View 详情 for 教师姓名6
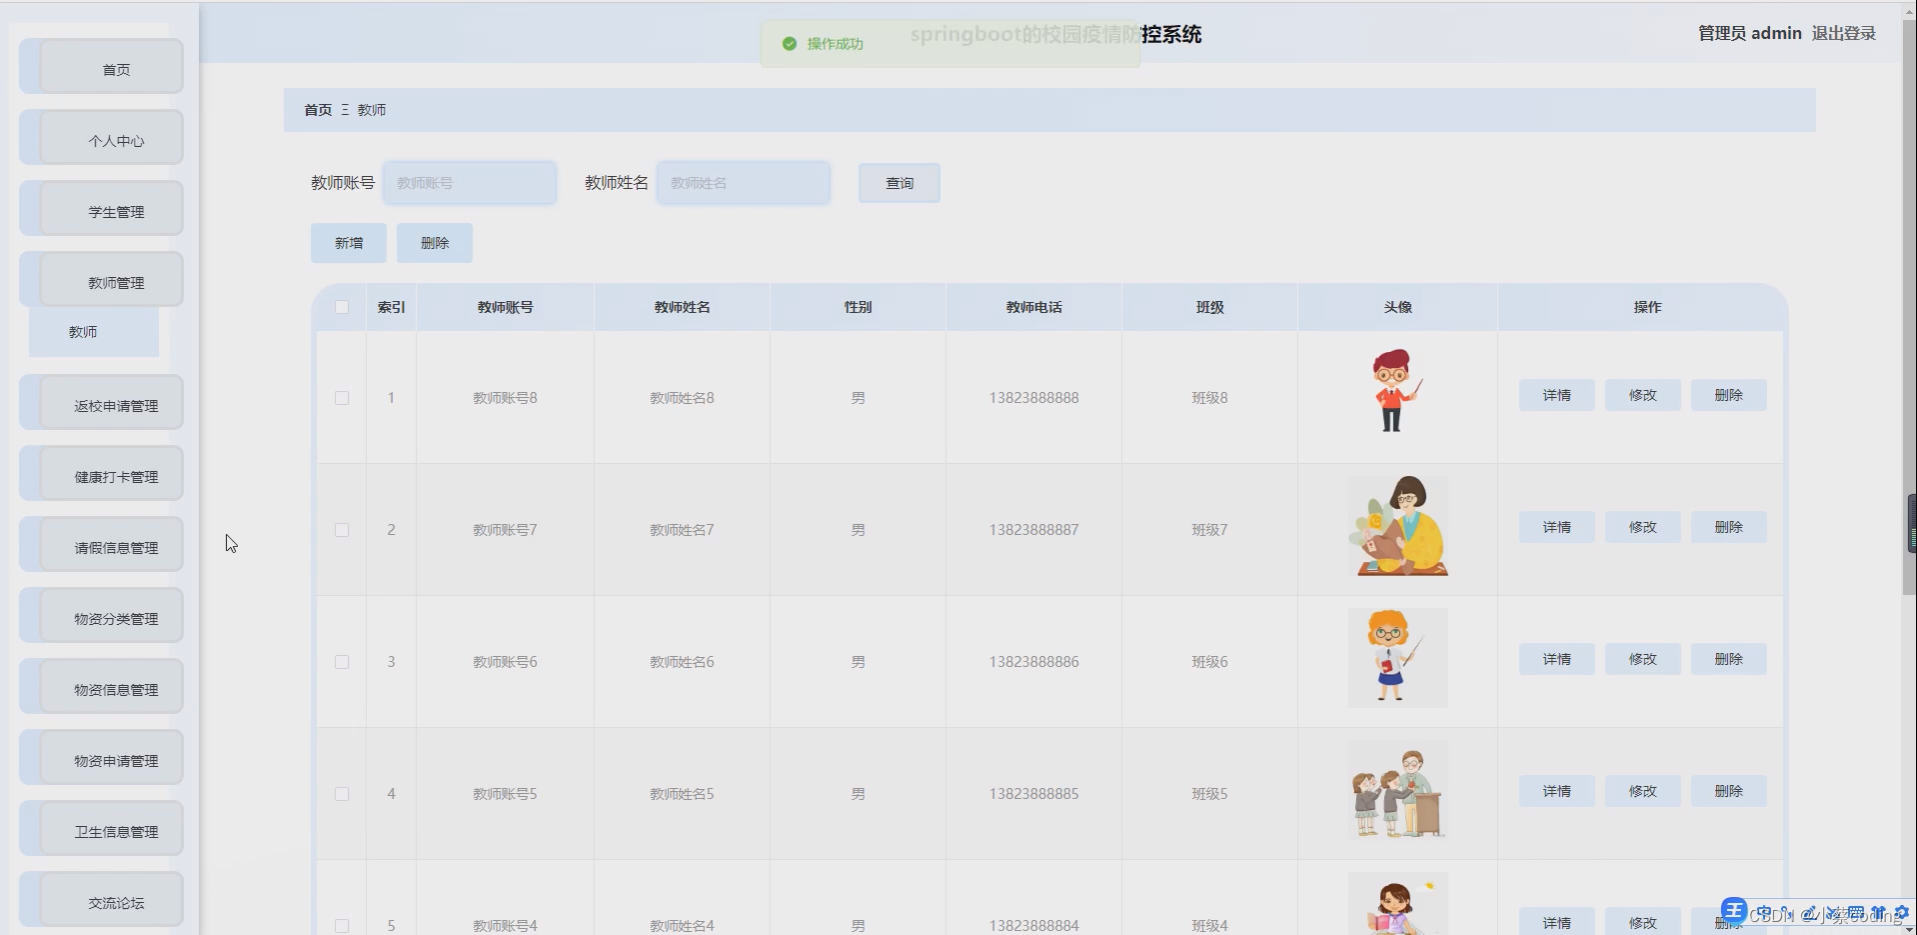 (x=1557, y=659)
